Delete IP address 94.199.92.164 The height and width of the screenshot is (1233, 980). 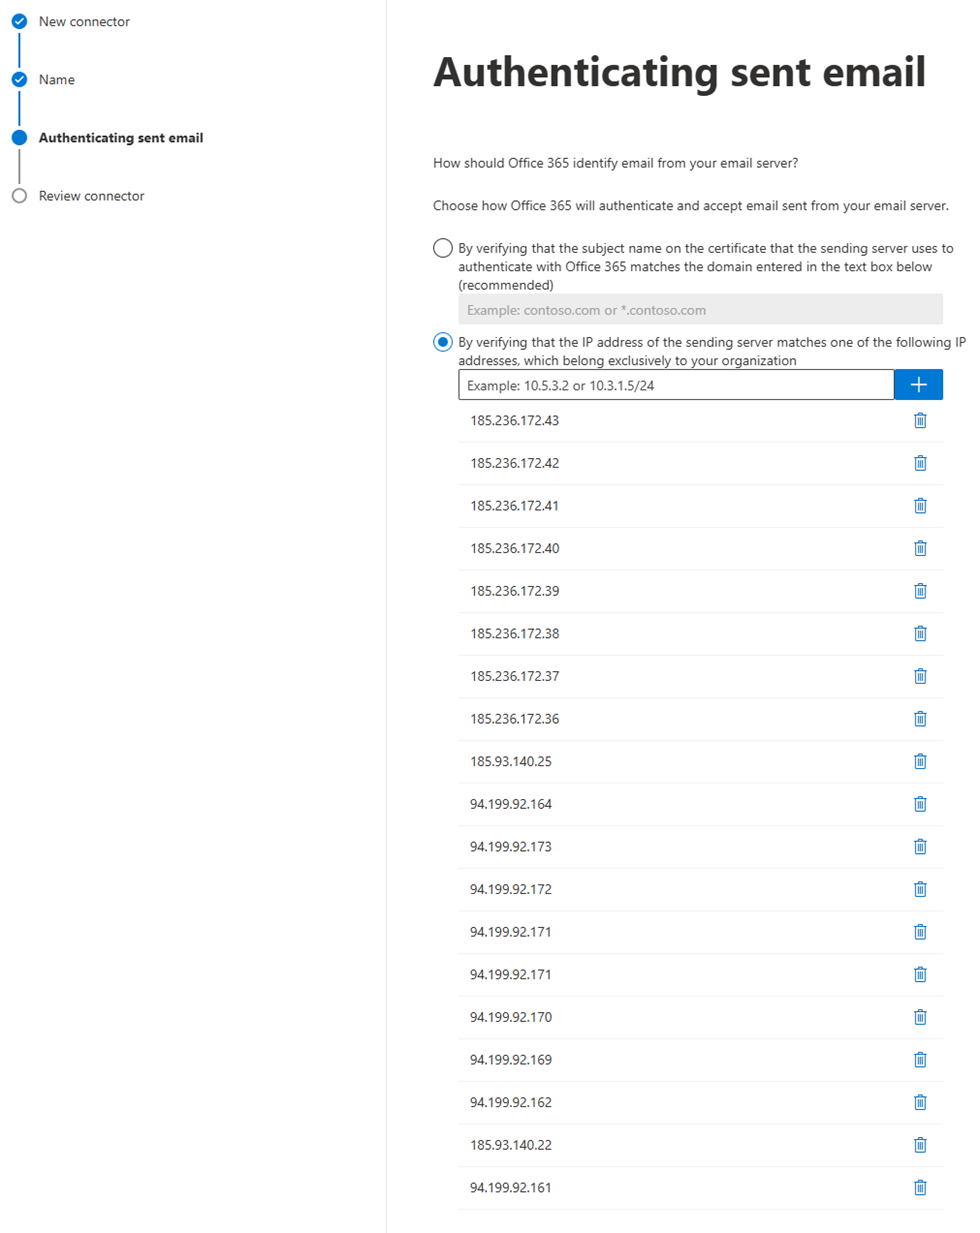click(920, 804)
